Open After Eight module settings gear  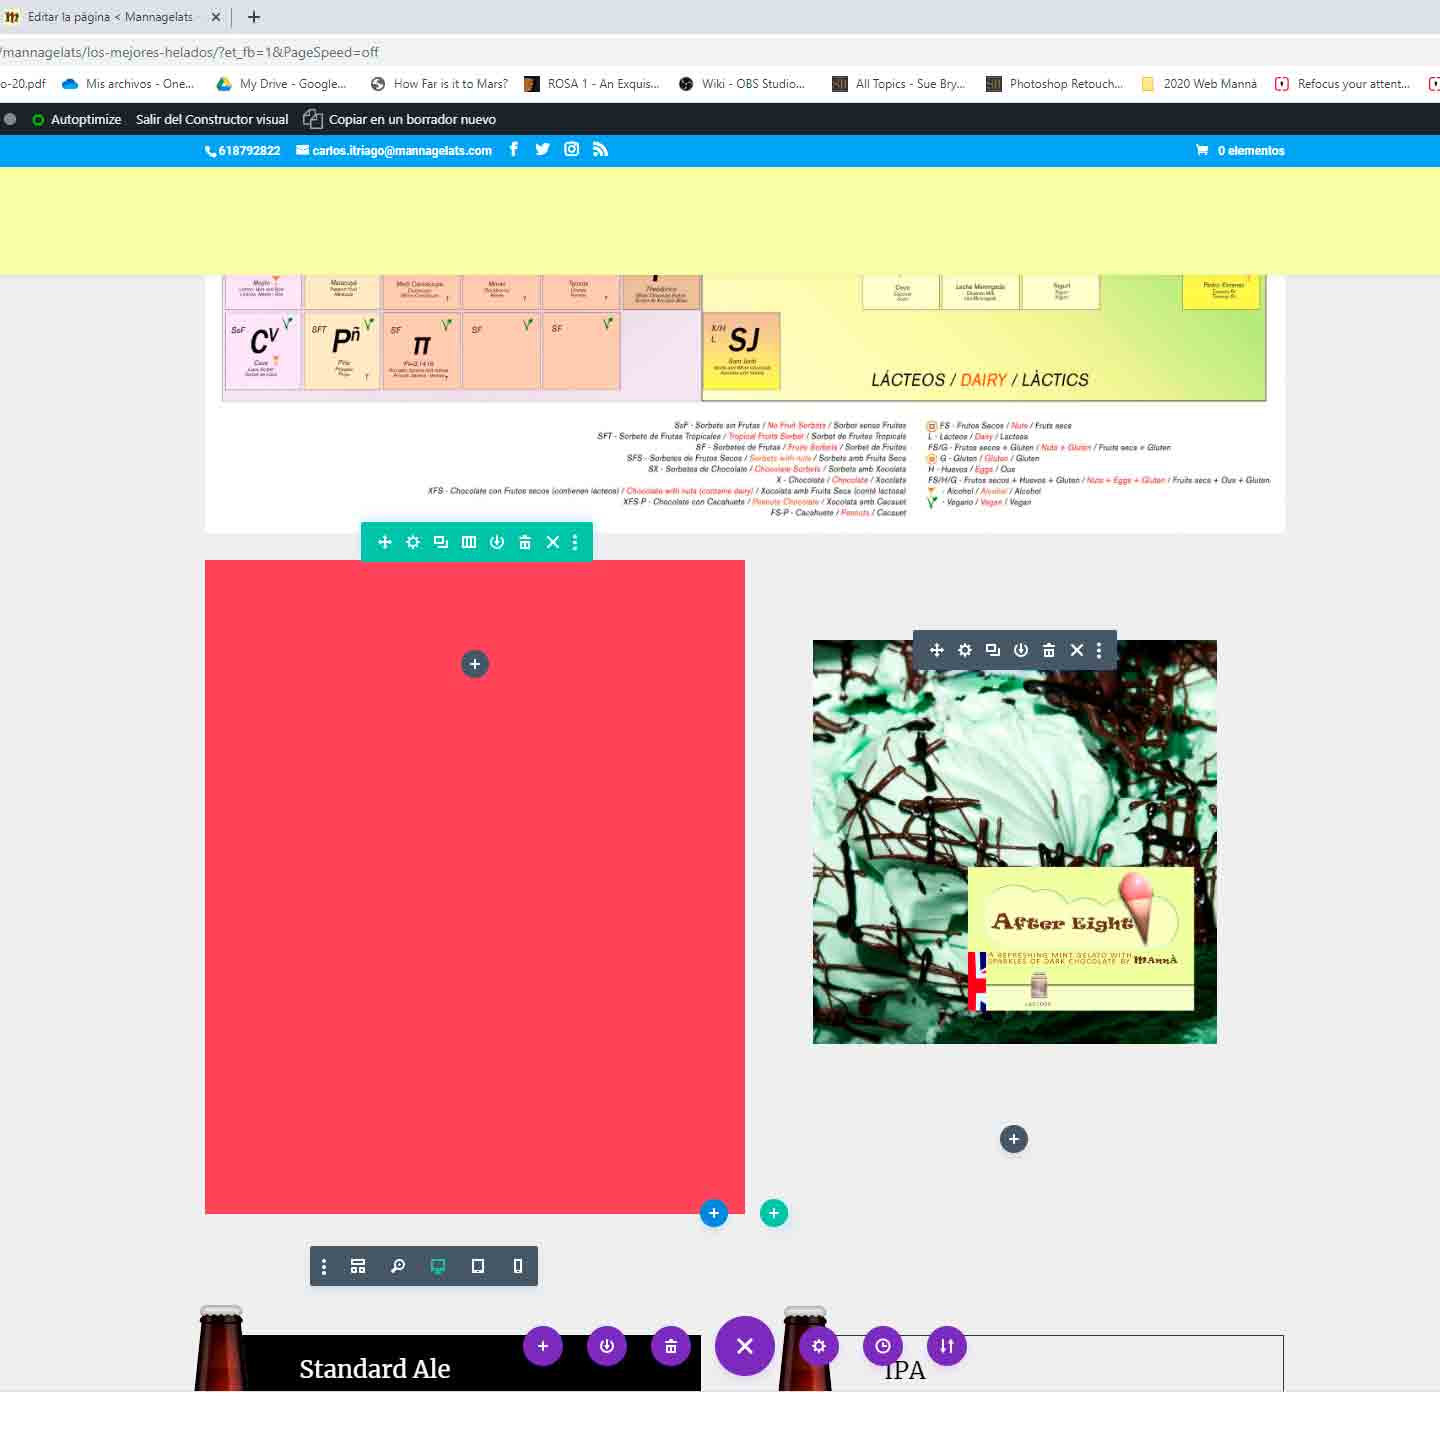click(x=965, y=650)
